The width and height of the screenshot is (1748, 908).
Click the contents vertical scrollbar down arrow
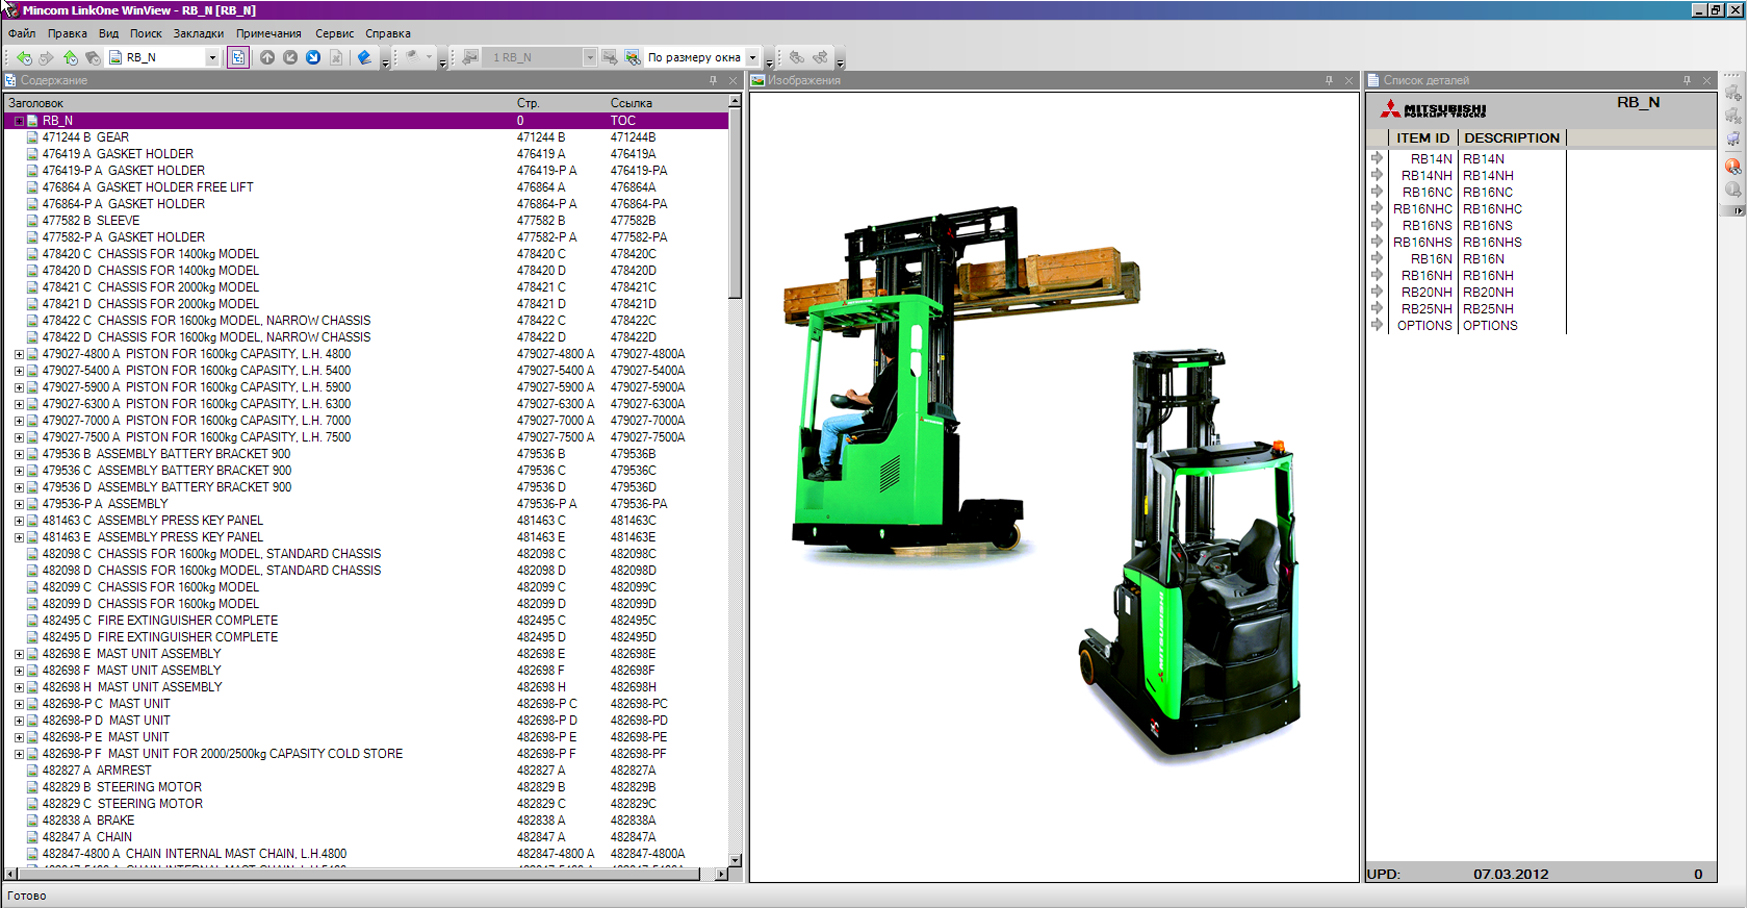(735, 860)
